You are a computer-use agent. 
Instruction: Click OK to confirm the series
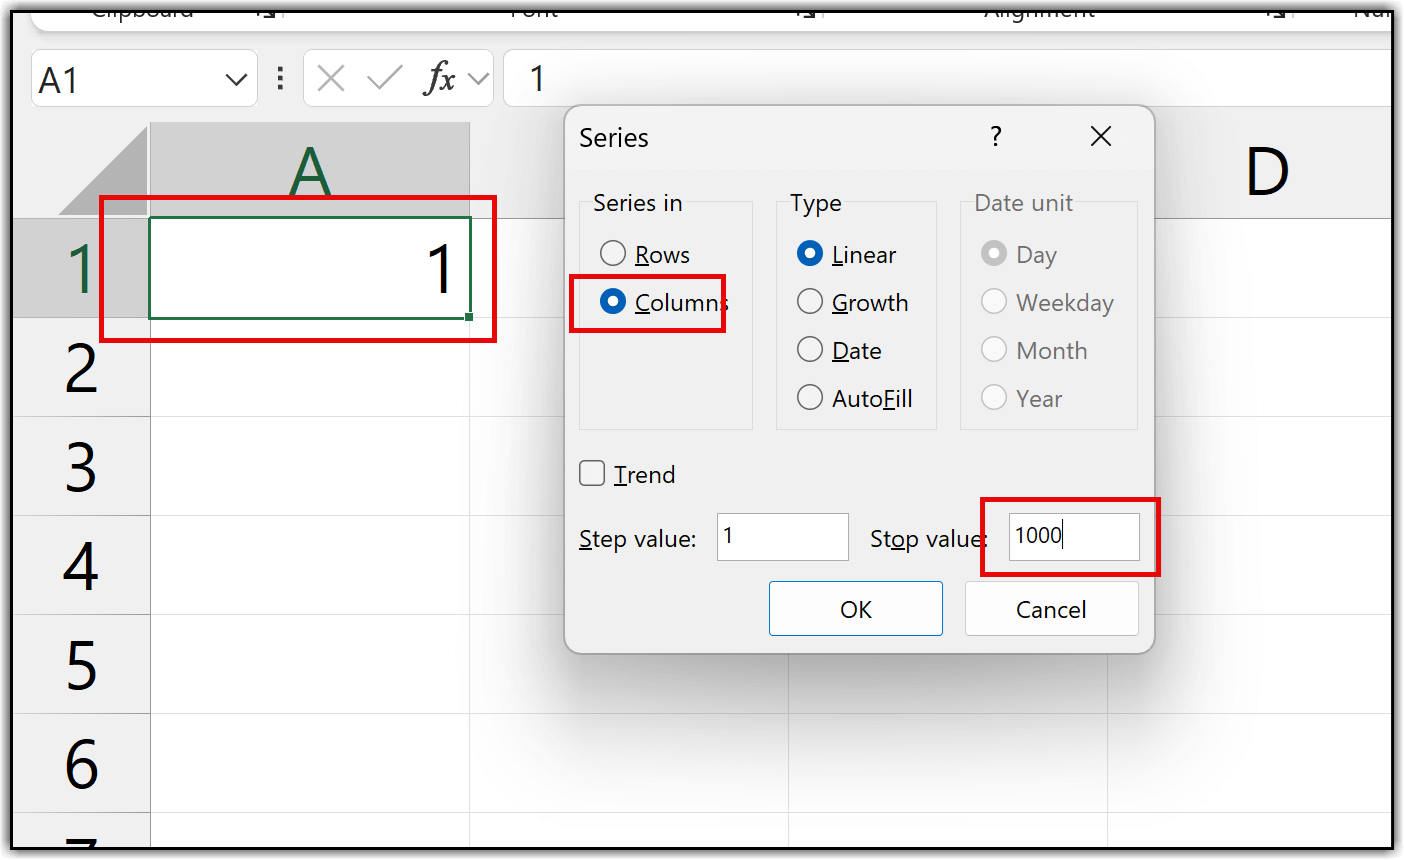tap(855, 609)
